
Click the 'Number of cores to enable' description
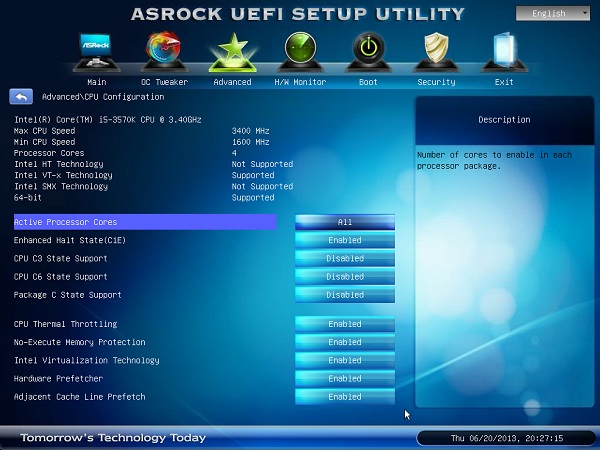tap(494, 160)
